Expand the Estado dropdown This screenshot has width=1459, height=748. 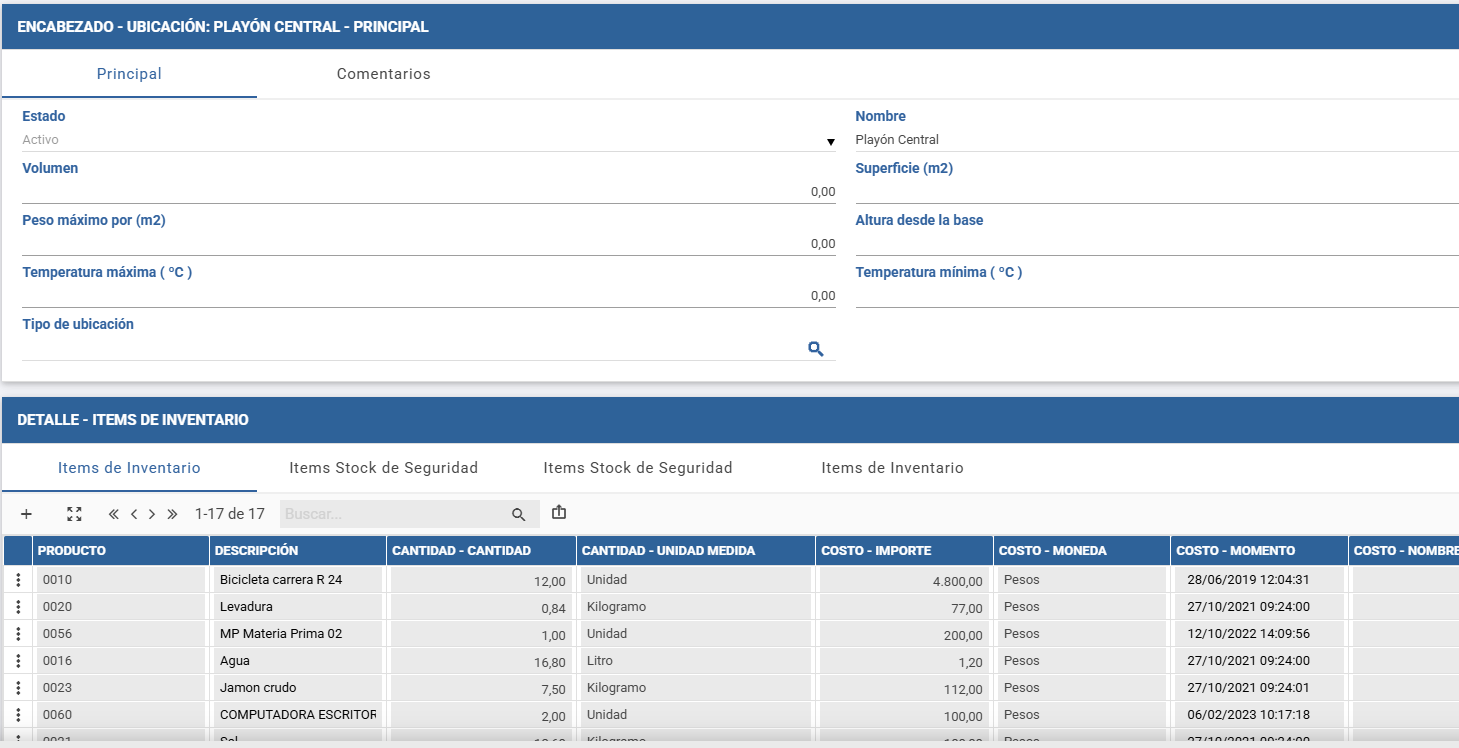click(x=830, y=142)
